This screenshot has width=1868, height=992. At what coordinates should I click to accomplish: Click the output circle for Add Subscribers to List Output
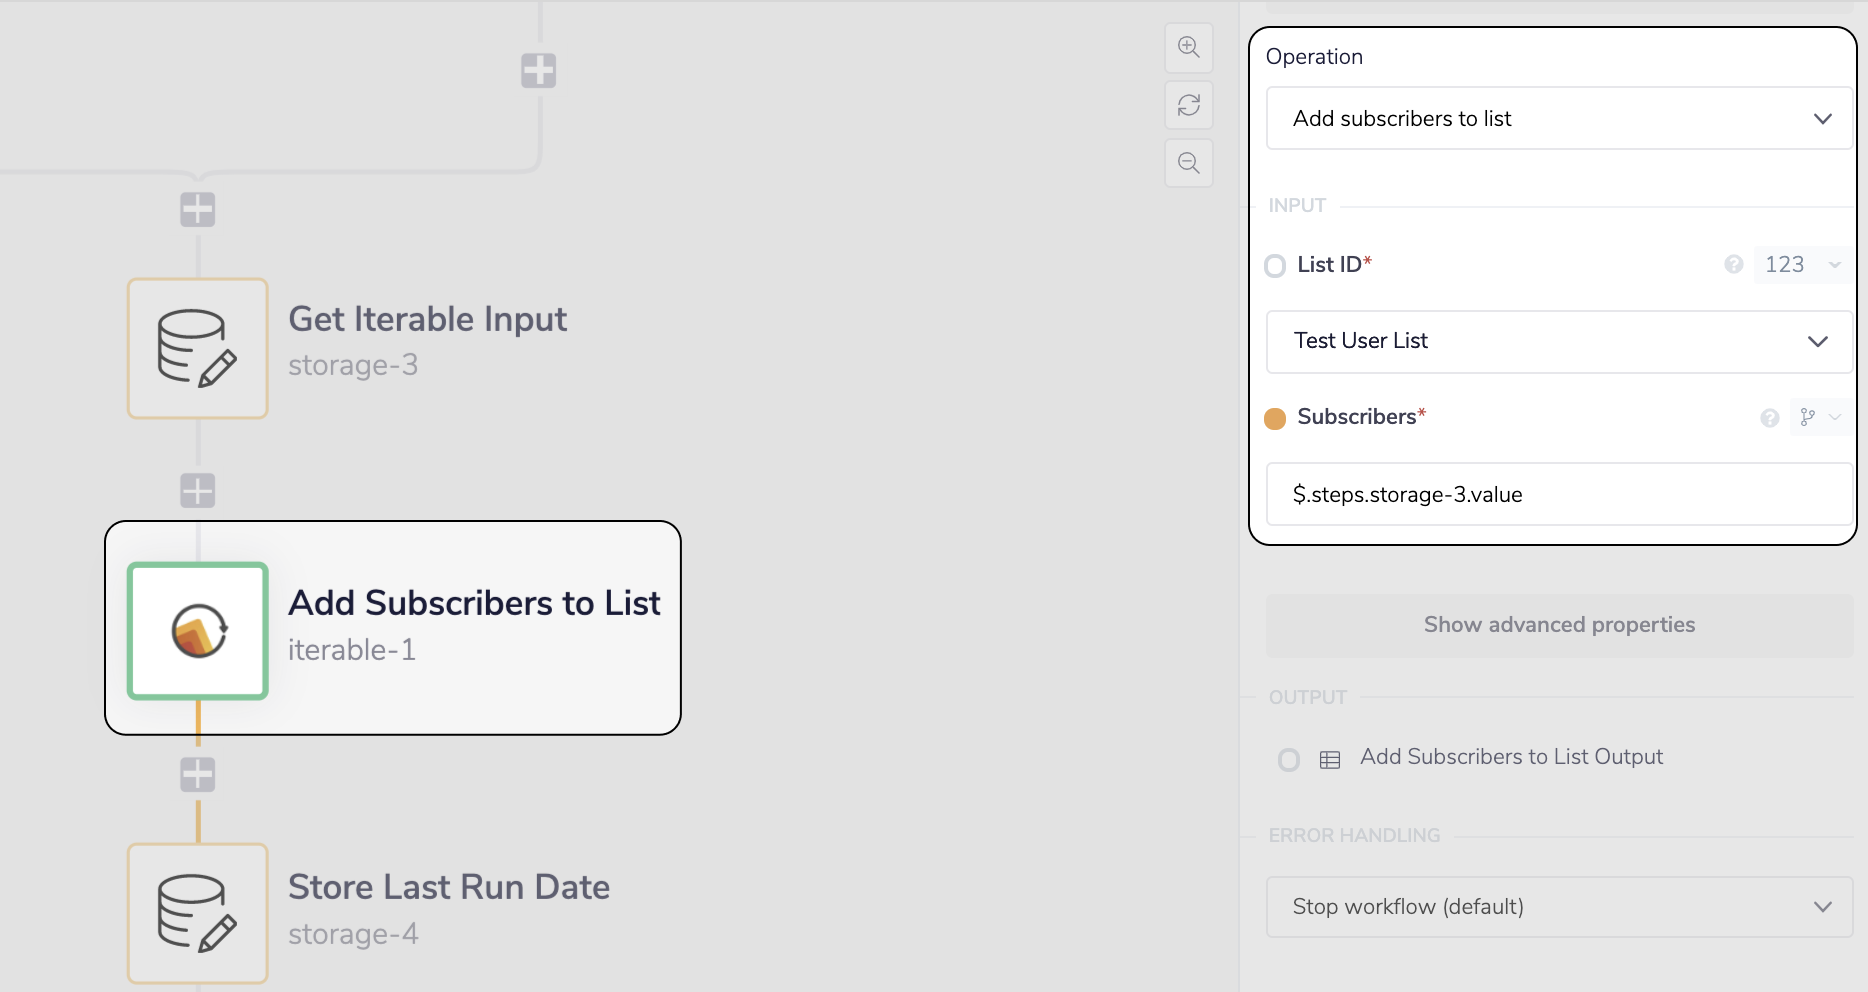tap(1288, 759)
